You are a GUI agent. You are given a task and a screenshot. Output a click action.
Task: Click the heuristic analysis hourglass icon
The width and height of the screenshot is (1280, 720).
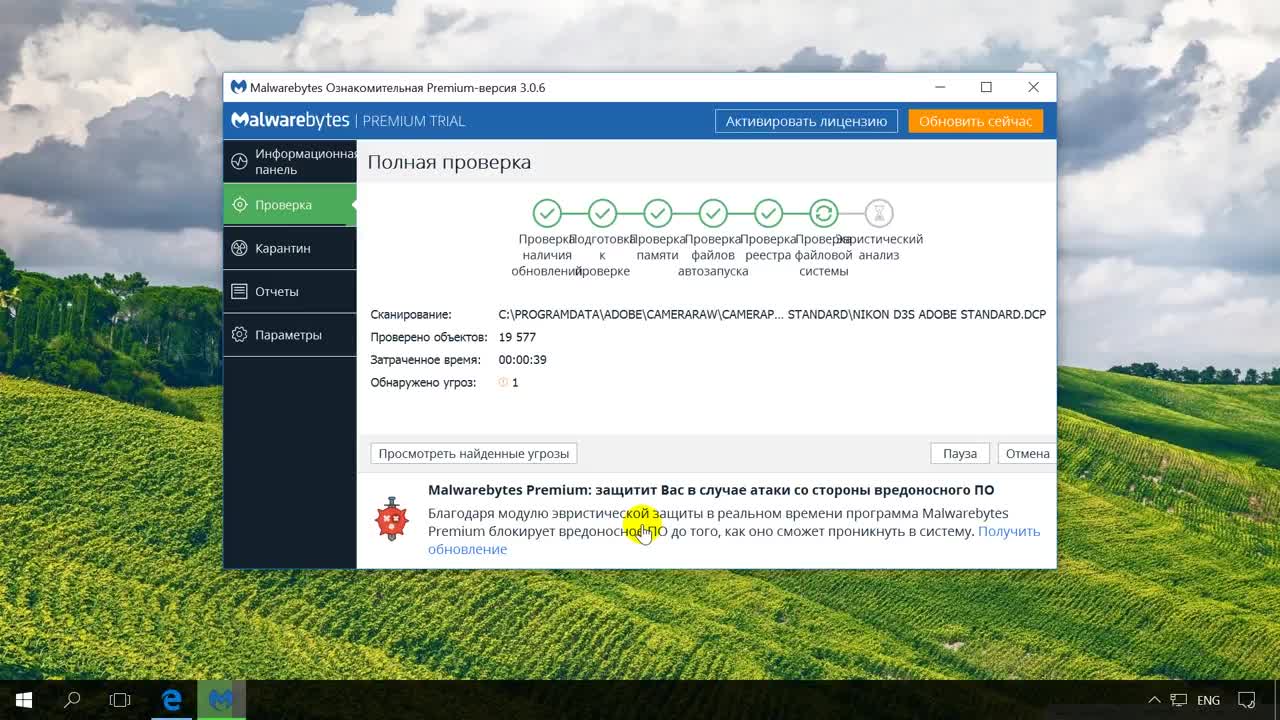click(x=879, y=213)
